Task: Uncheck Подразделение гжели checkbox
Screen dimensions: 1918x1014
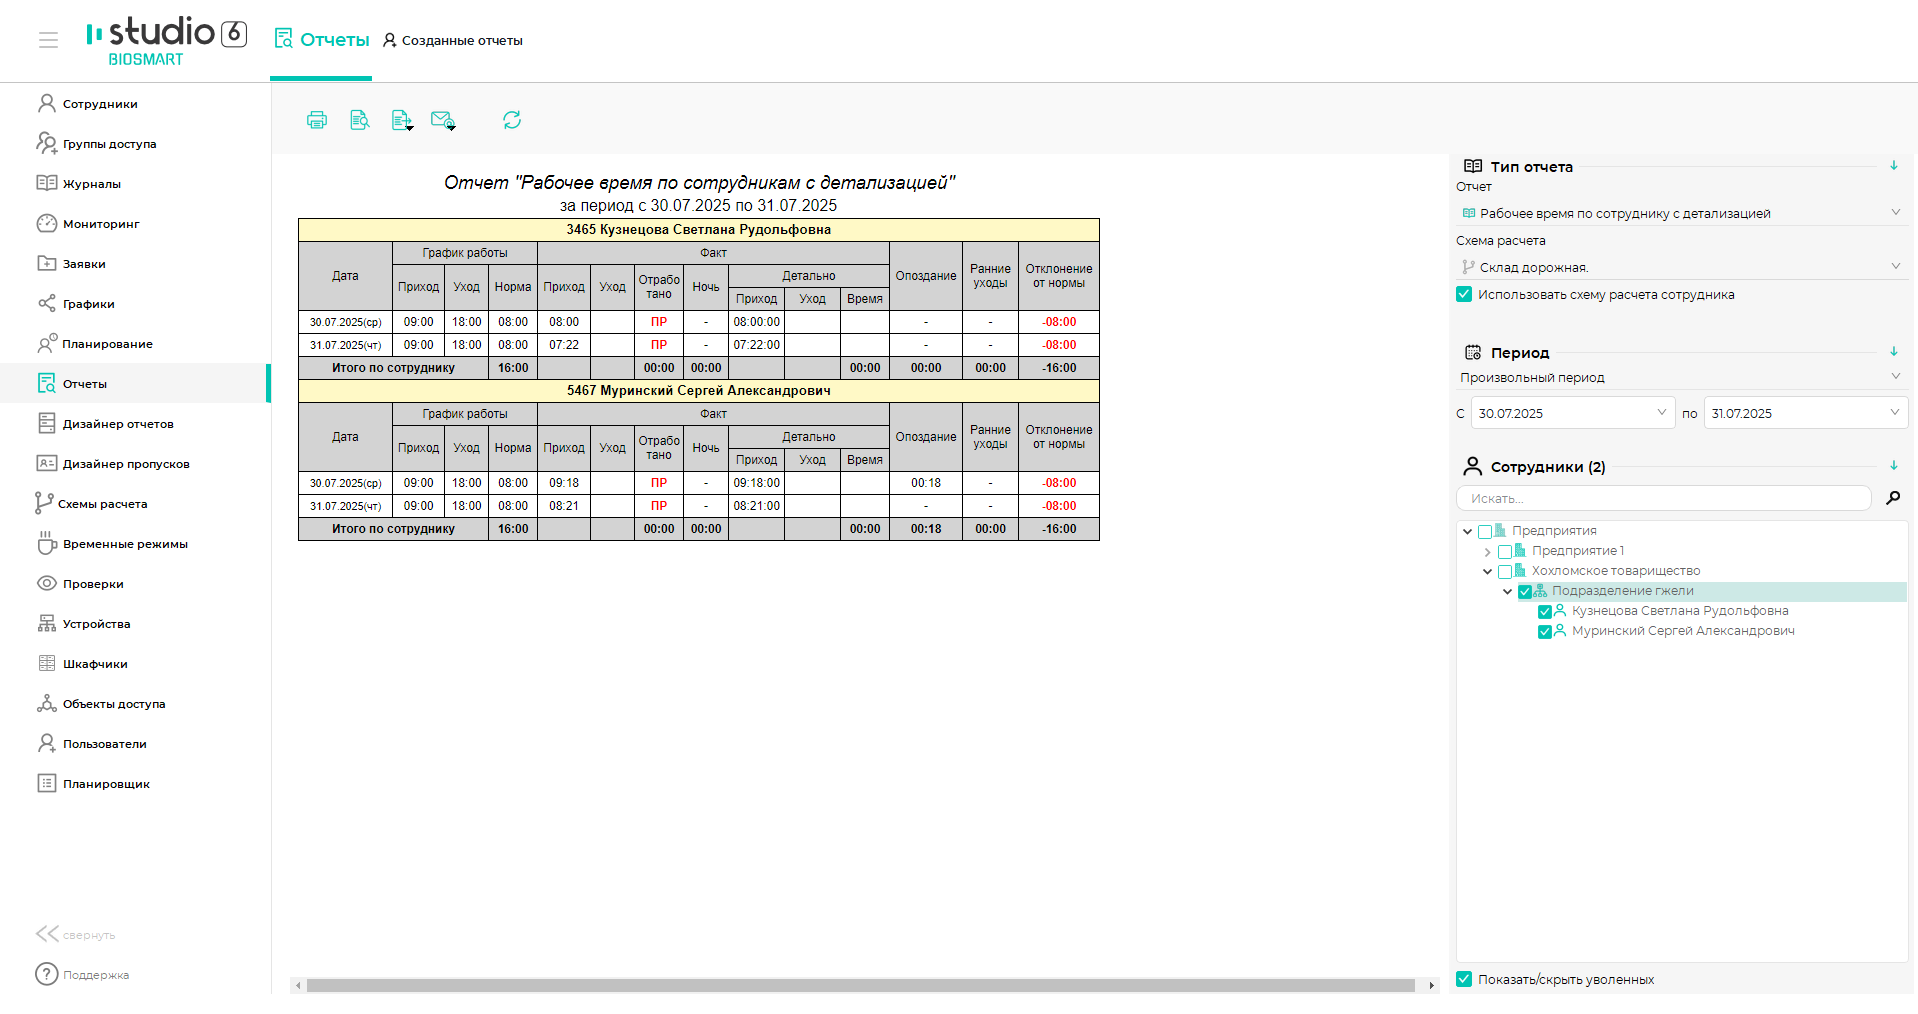Action: click(x=1525, y=592)
